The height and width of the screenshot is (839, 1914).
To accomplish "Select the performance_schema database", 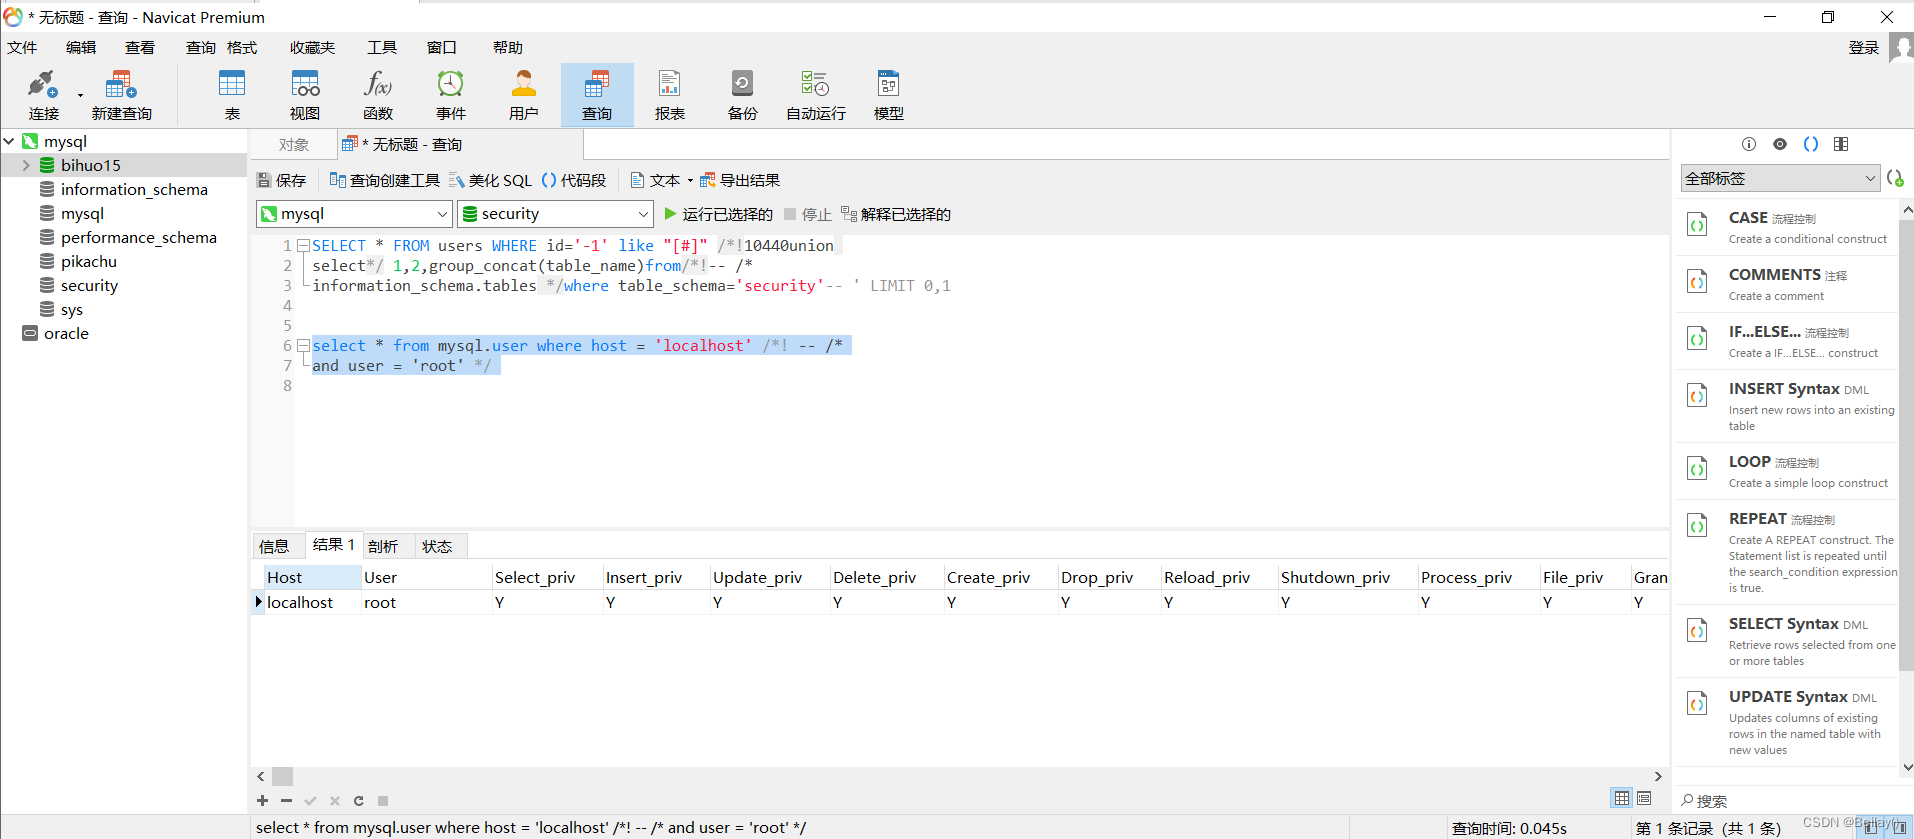I will click(x=138, y=237).
